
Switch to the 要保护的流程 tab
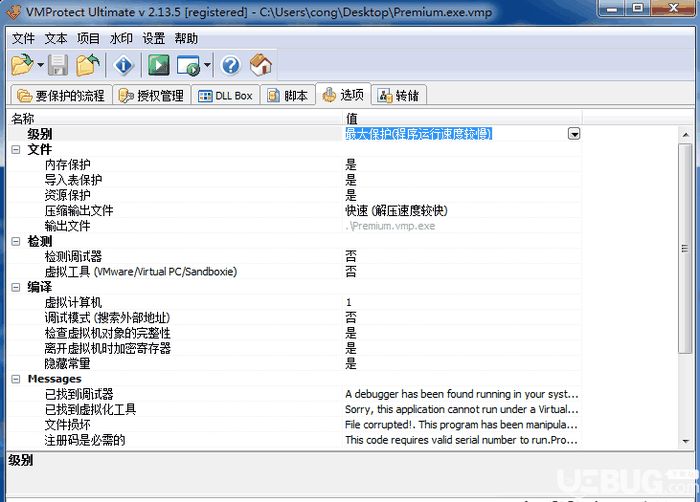61,95
